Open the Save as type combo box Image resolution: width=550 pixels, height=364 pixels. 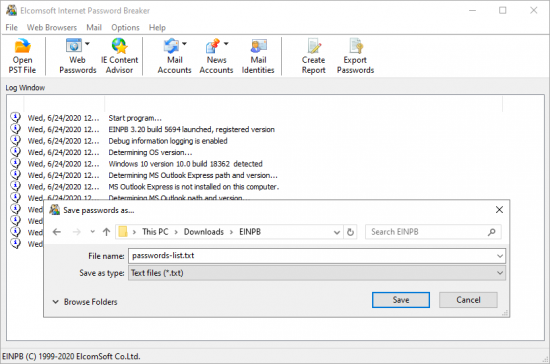pos(317,273)
